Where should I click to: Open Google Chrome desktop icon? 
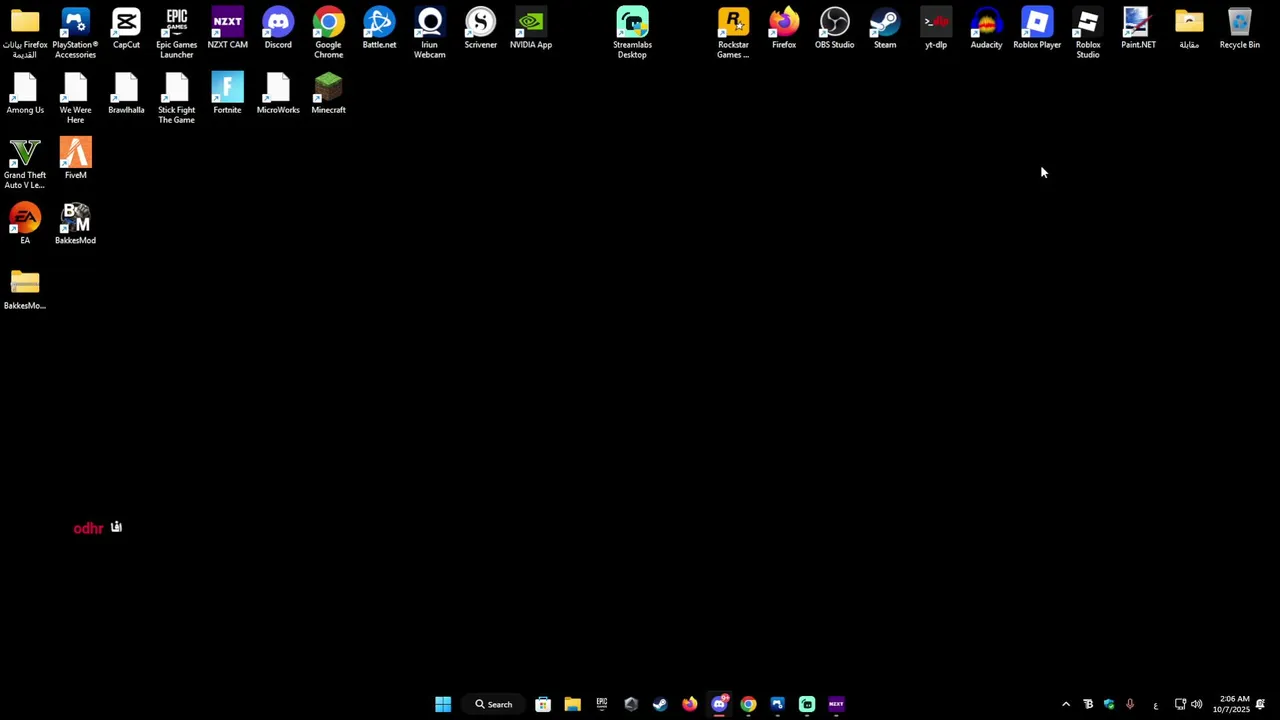[x=328, y=33]
